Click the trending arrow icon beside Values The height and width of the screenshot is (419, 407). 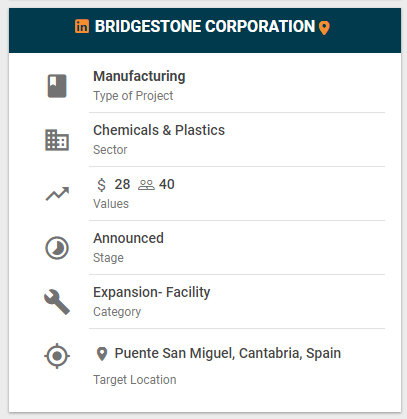click(x=57, y=194)
